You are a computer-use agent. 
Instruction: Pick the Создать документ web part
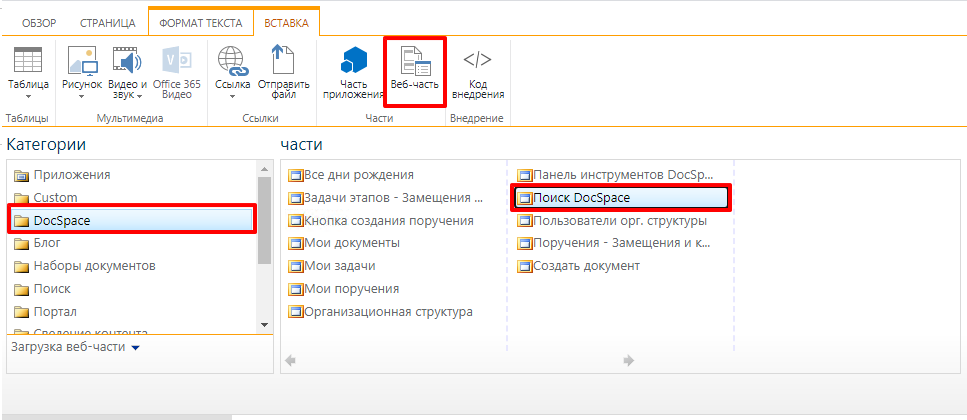[x=578, y=266]
